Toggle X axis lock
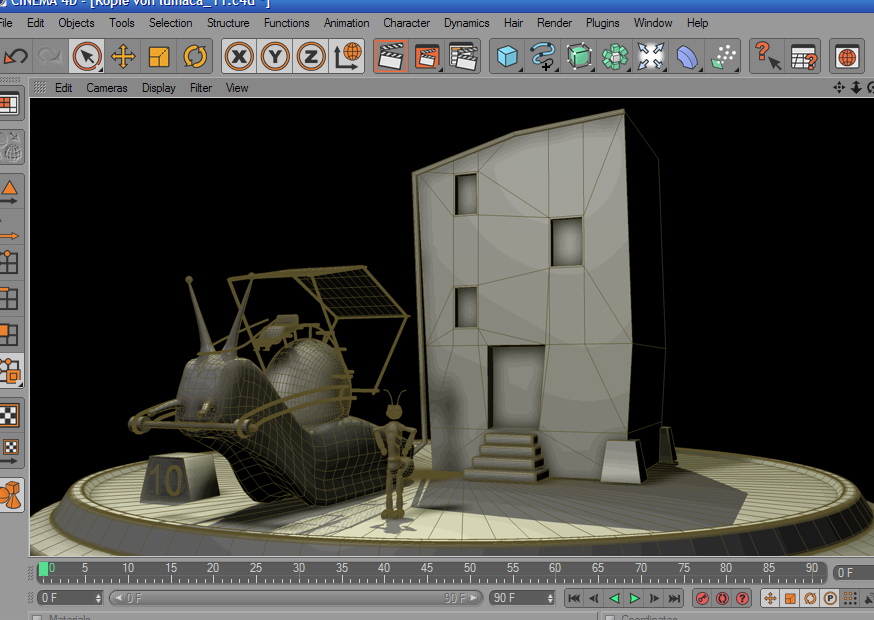The height and width of the screenshot is (620, 874). pyautogui.click(x=239, y=57)
